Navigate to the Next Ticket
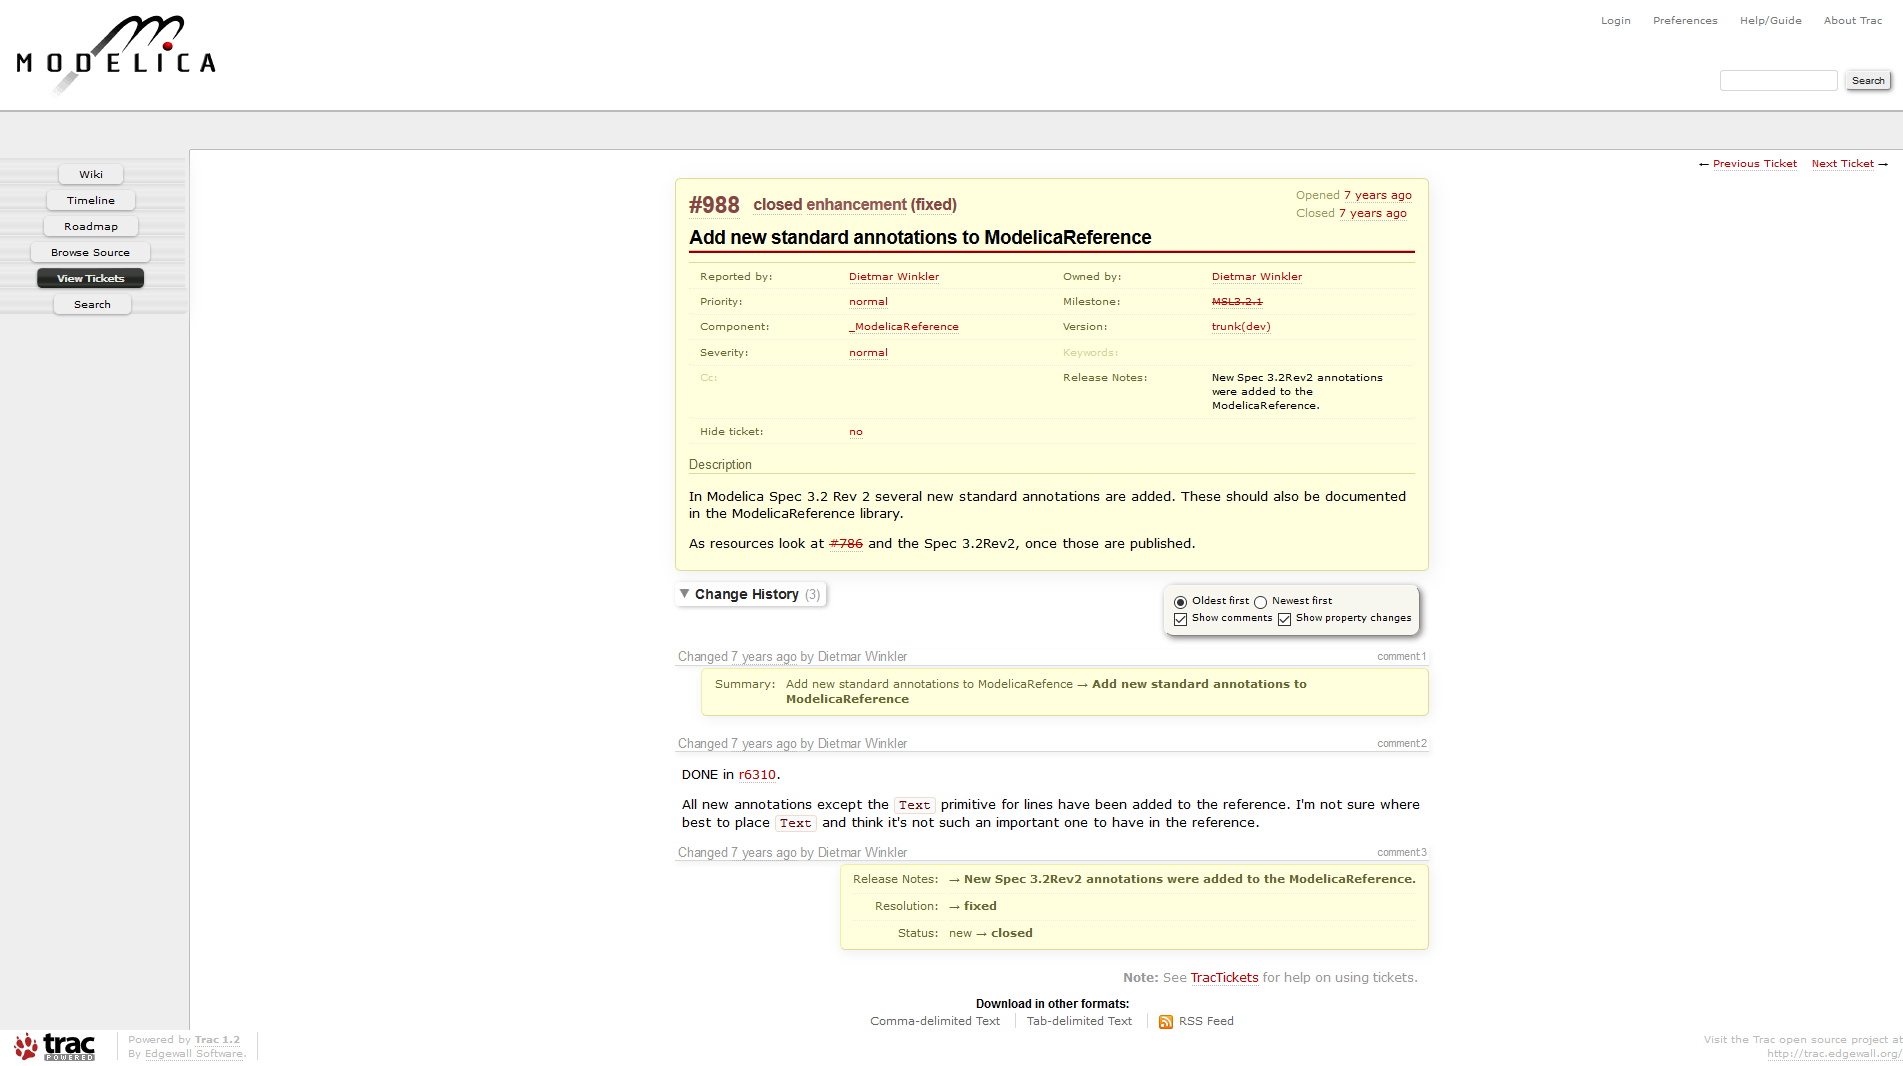The height and width of the screenshot is (1066, 1903). point(1842,163)
